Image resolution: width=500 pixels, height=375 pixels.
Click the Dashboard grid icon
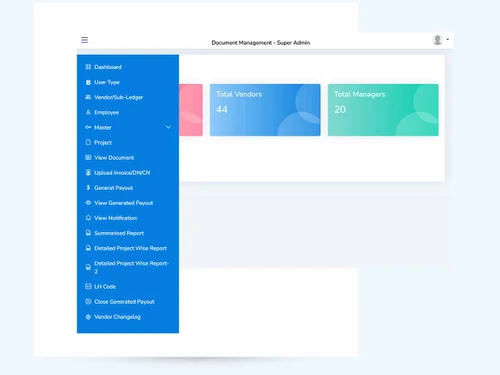click(x=88, y=67)
